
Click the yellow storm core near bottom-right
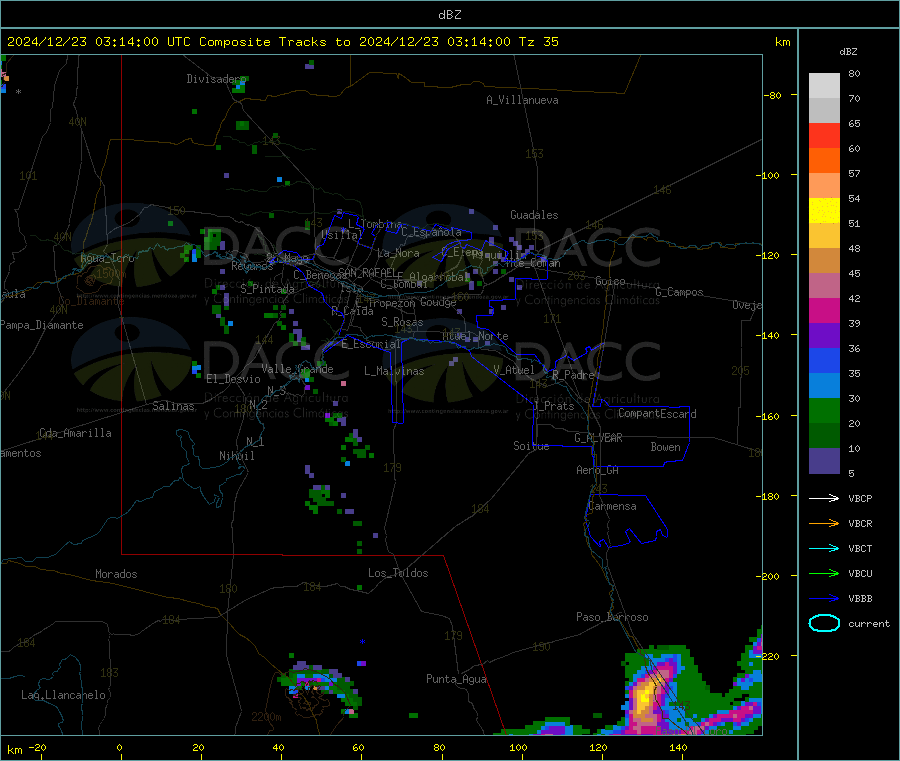click(645, 696)
